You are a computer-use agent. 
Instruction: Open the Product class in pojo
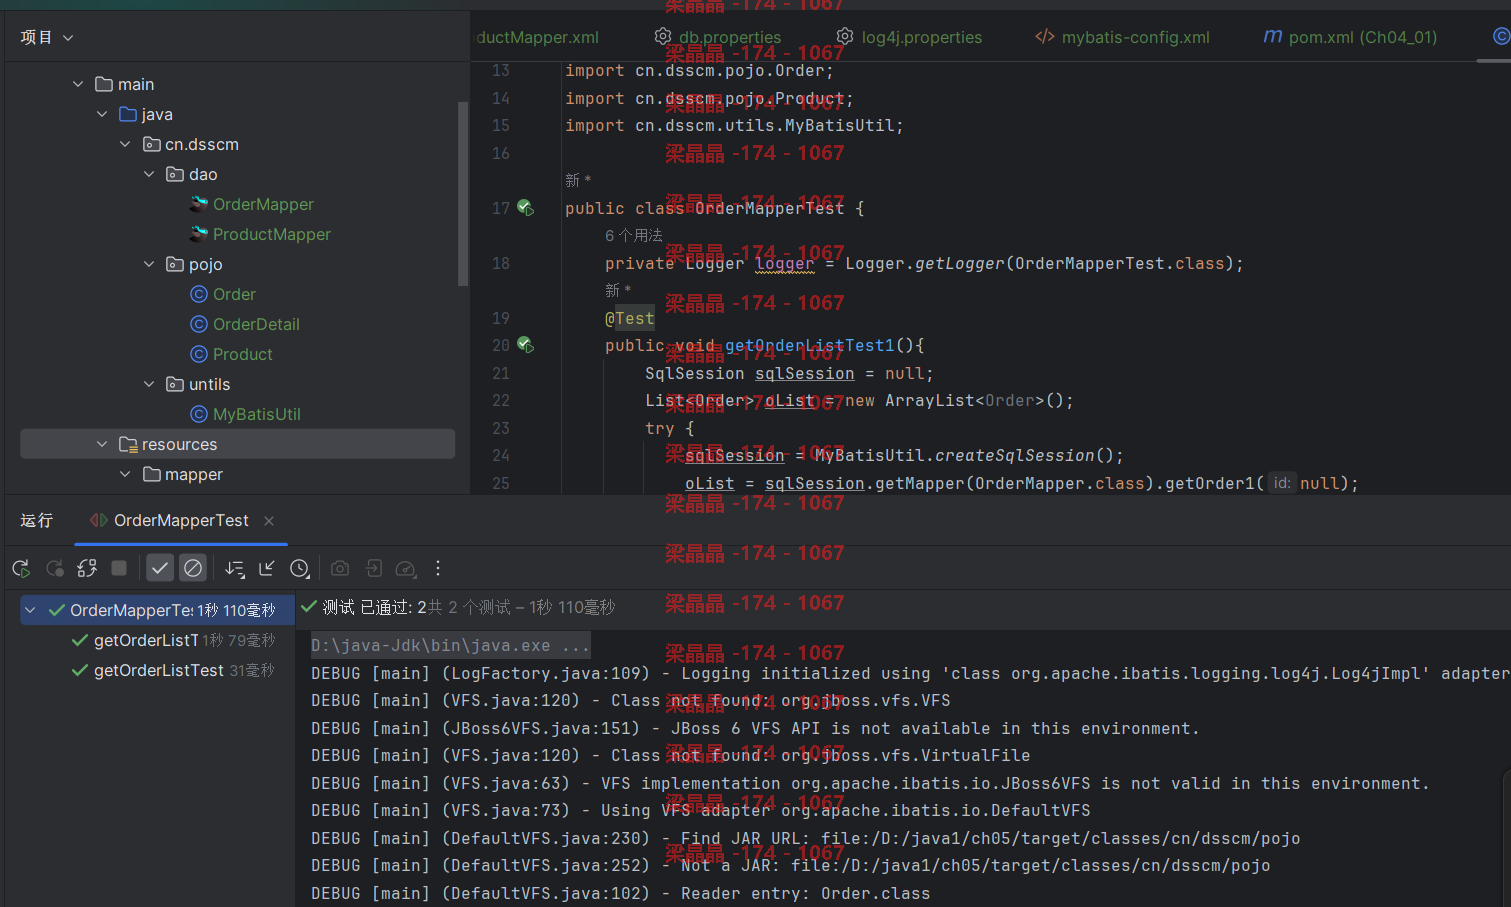click(x=242, y=354)
